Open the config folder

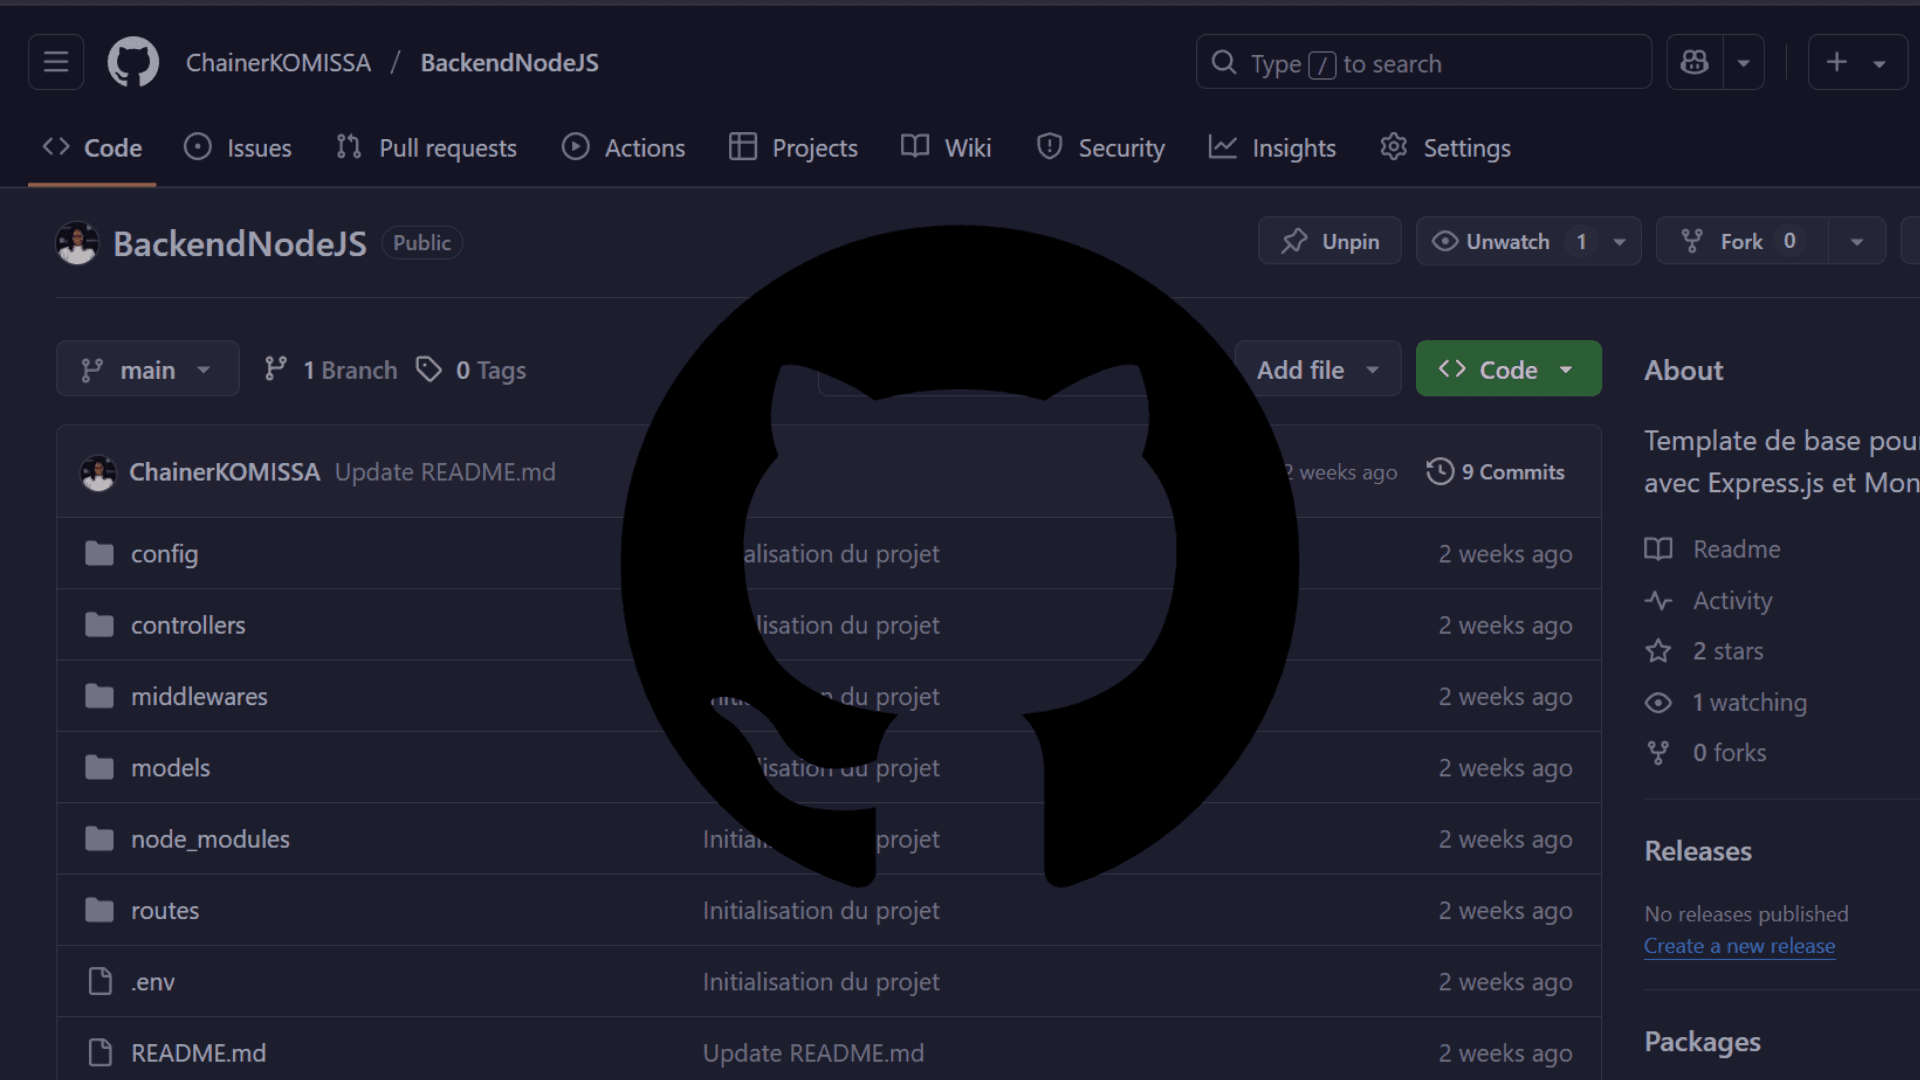164,554
